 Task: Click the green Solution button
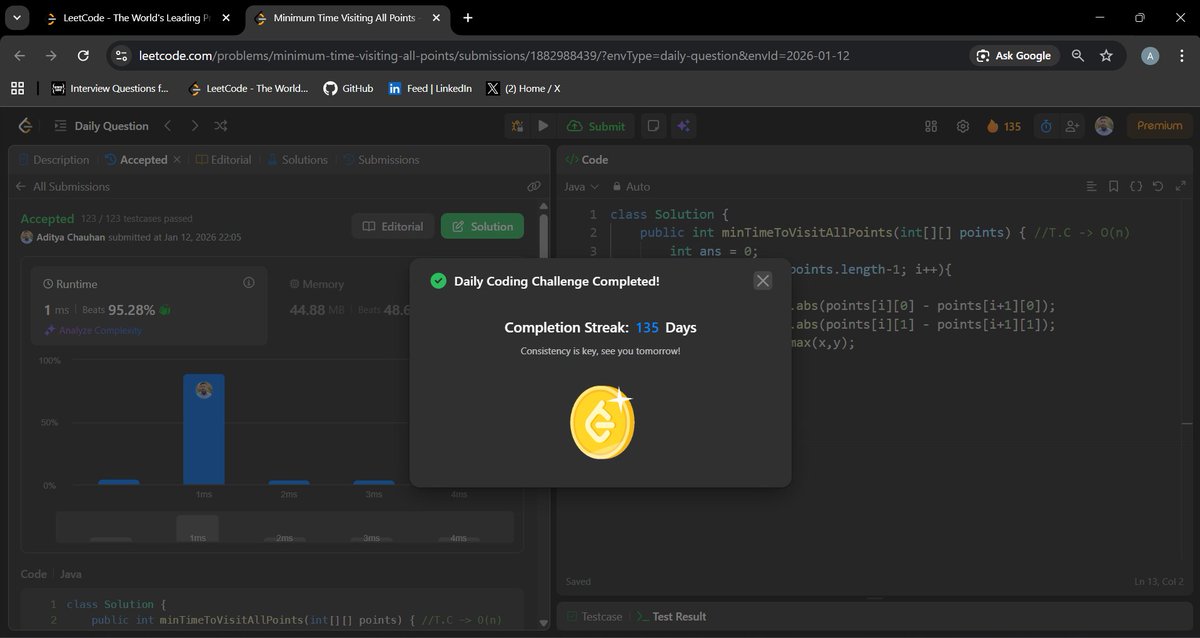482,226
